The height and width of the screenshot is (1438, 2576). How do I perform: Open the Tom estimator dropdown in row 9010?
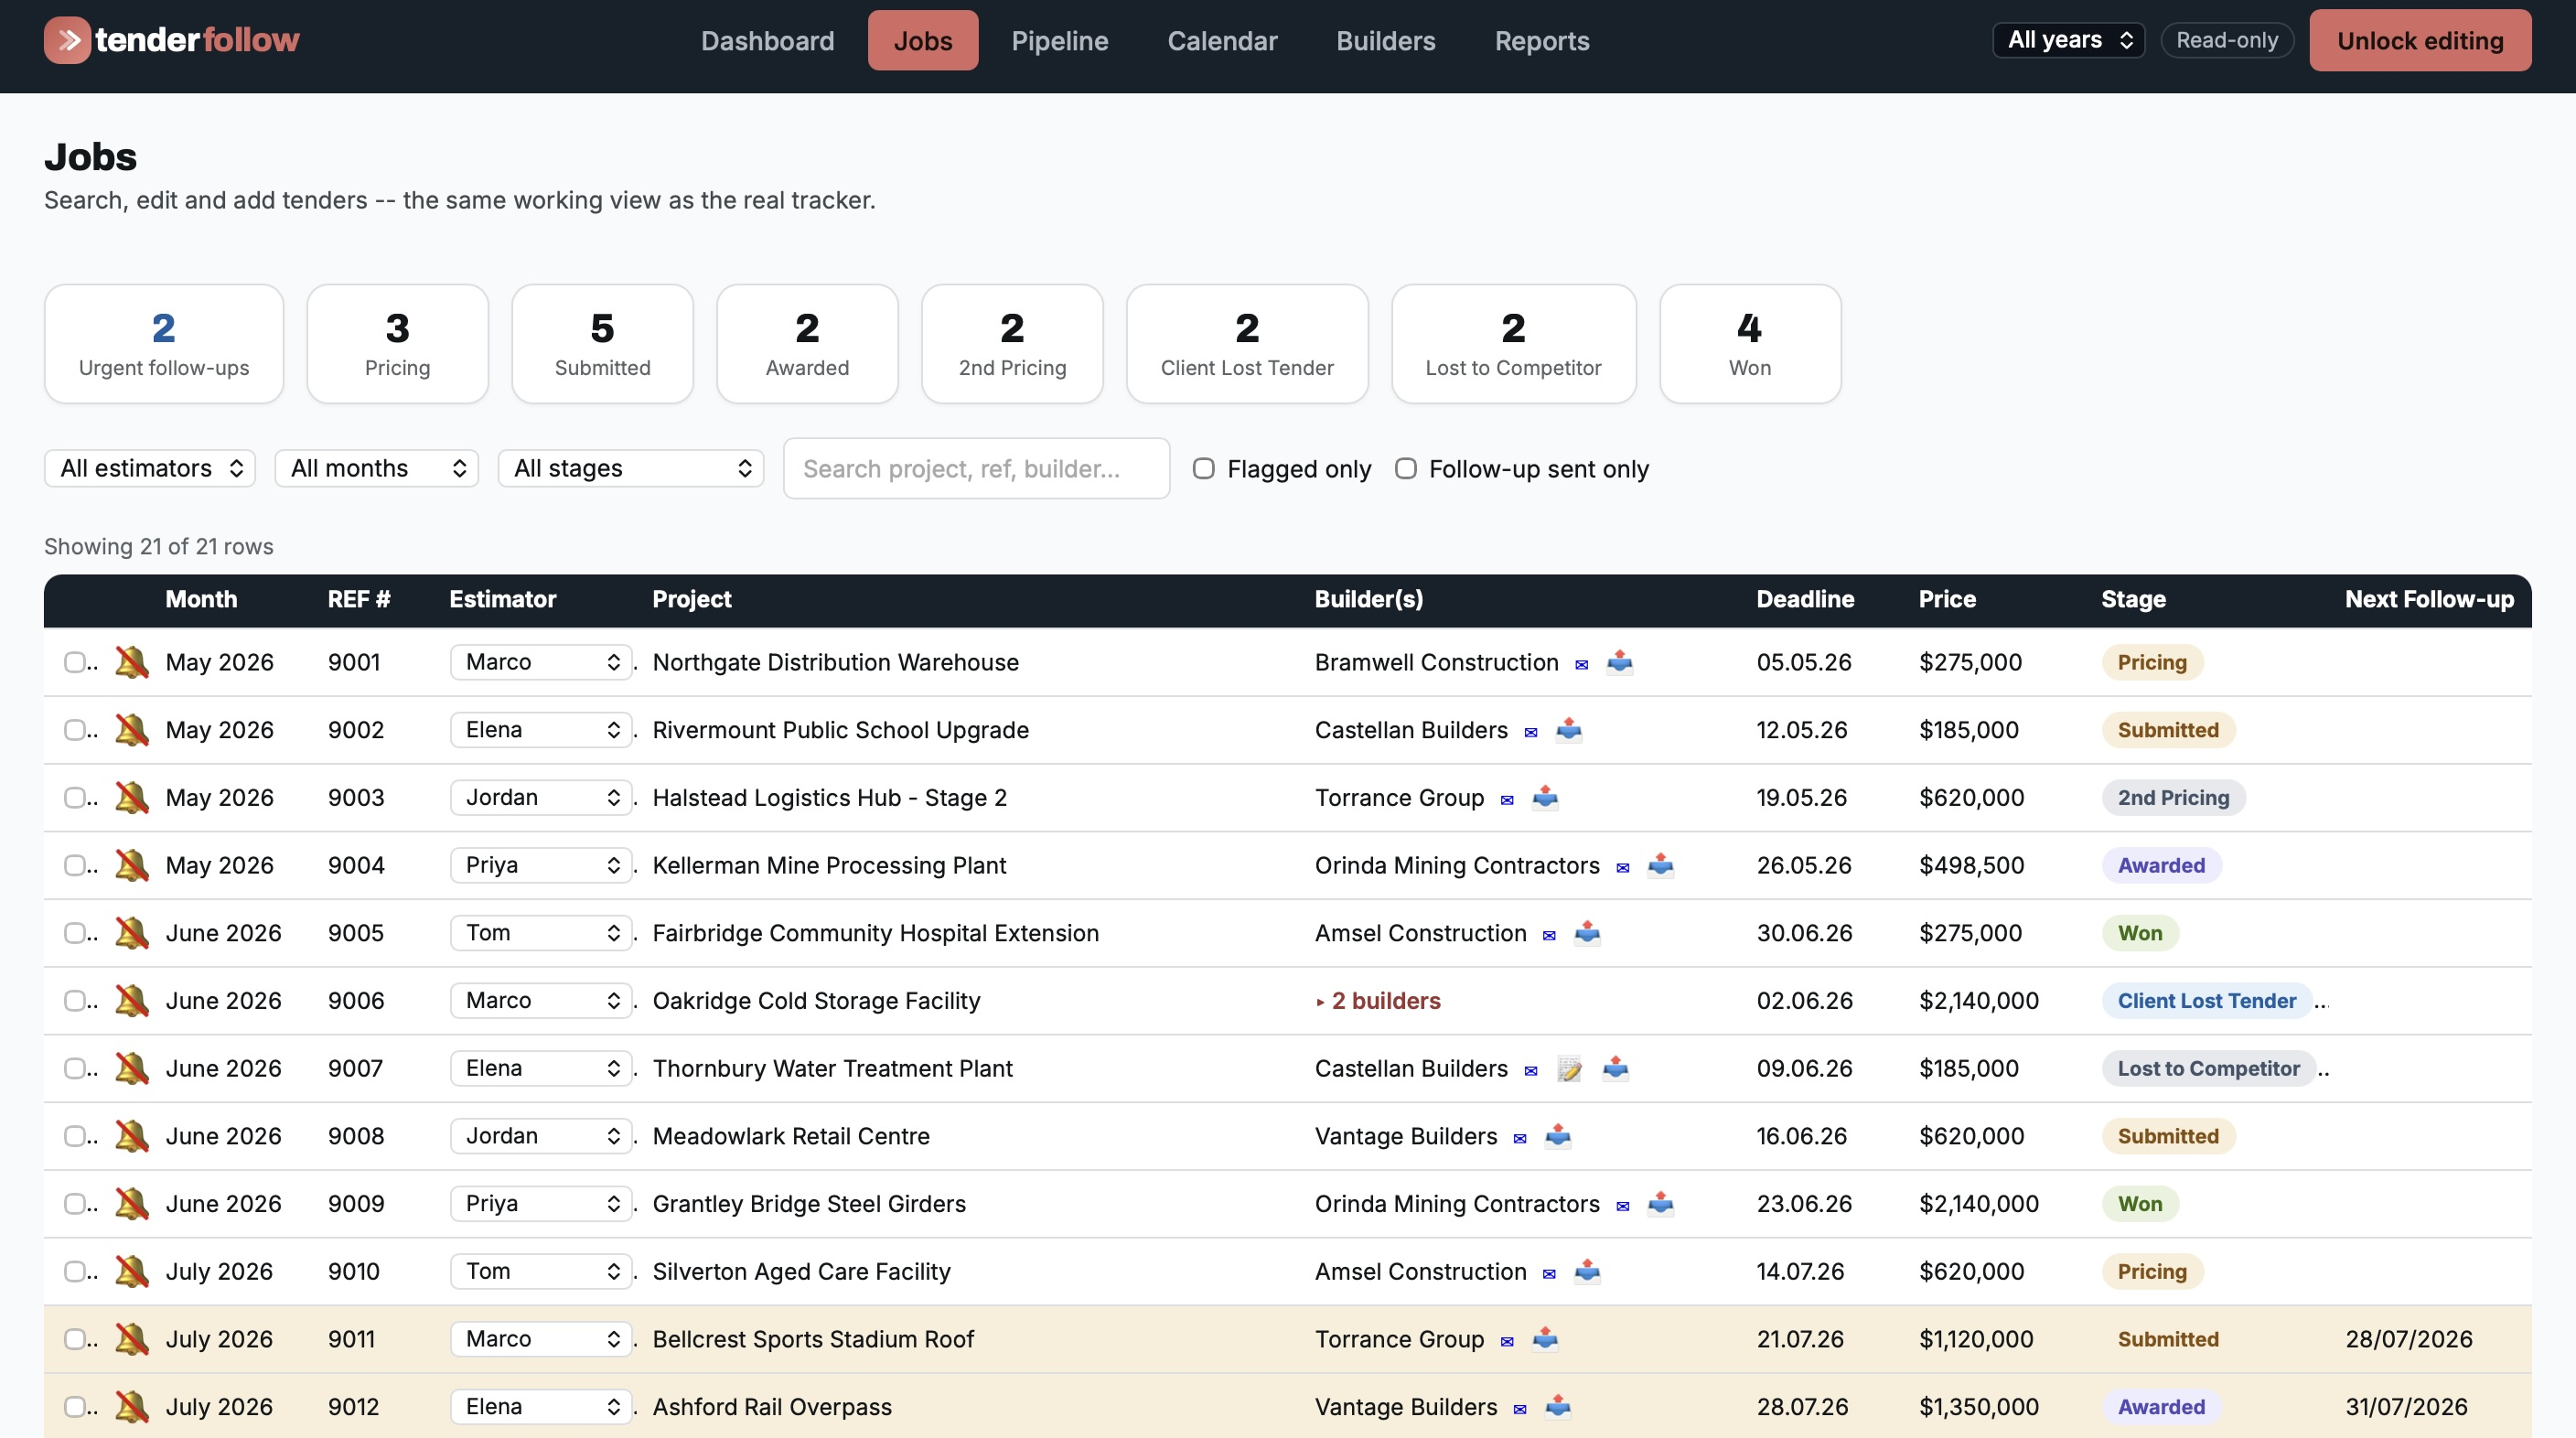tap(541, 1271)
